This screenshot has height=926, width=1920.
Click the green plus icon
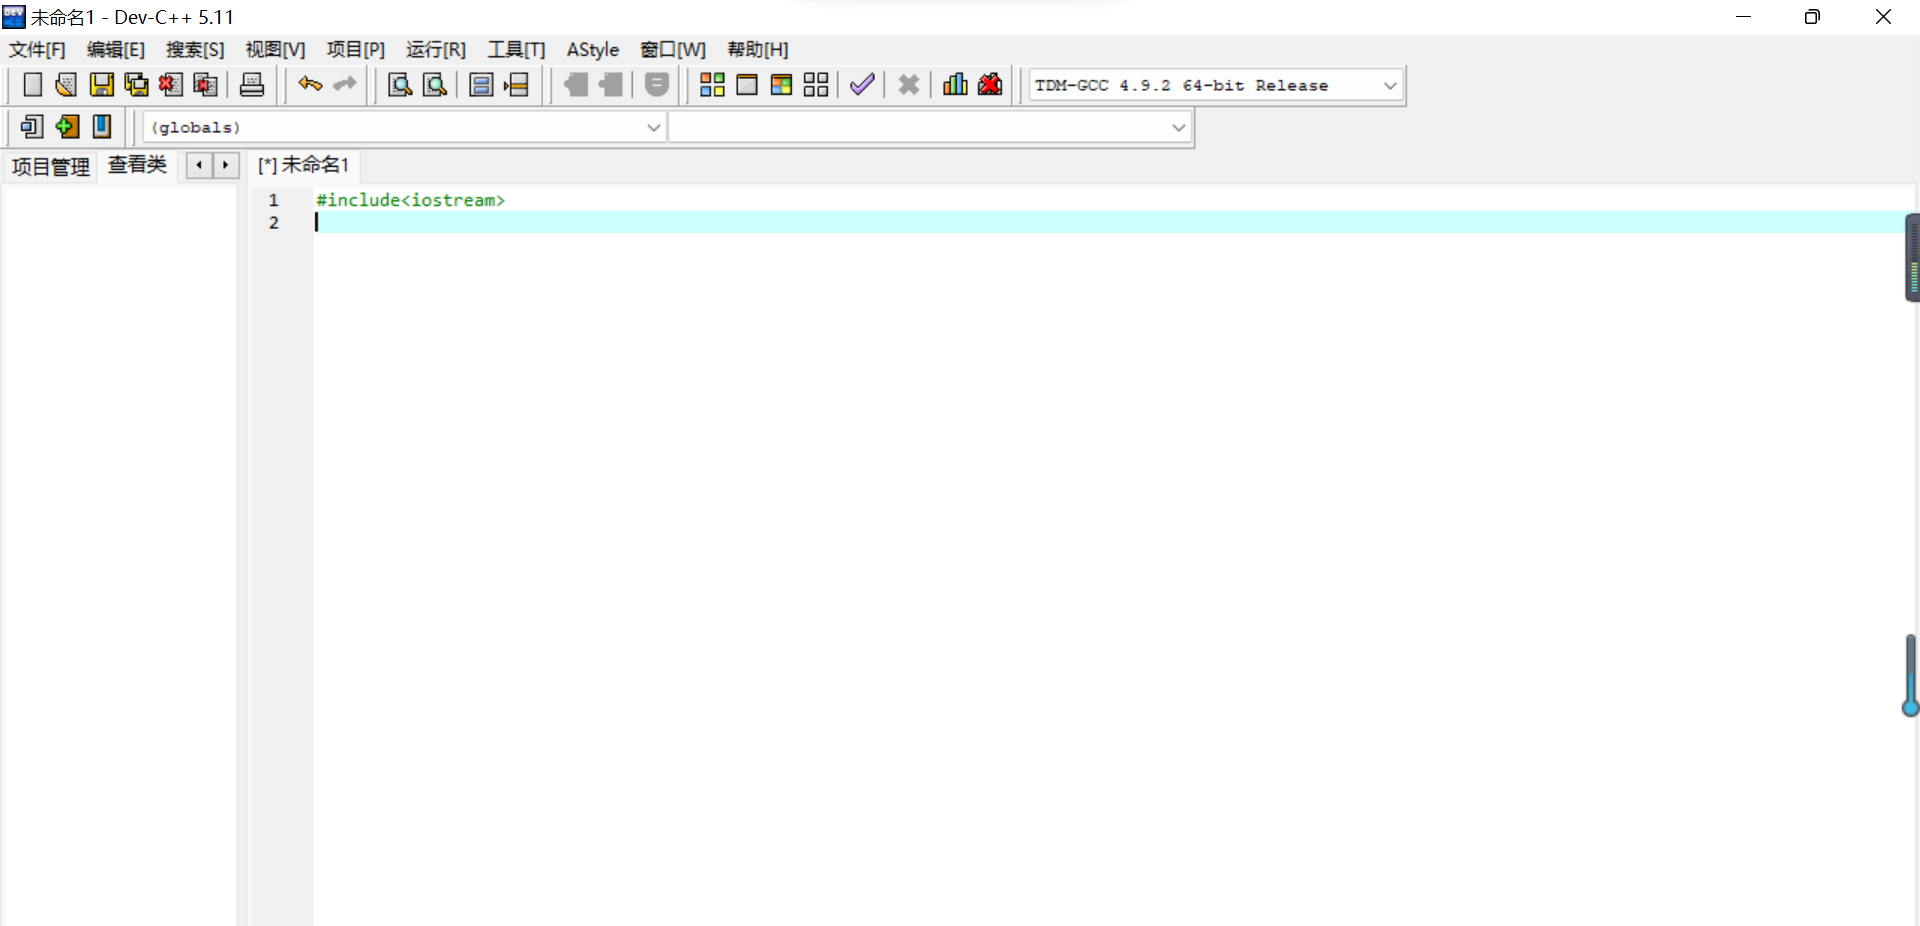pos(67,126)
